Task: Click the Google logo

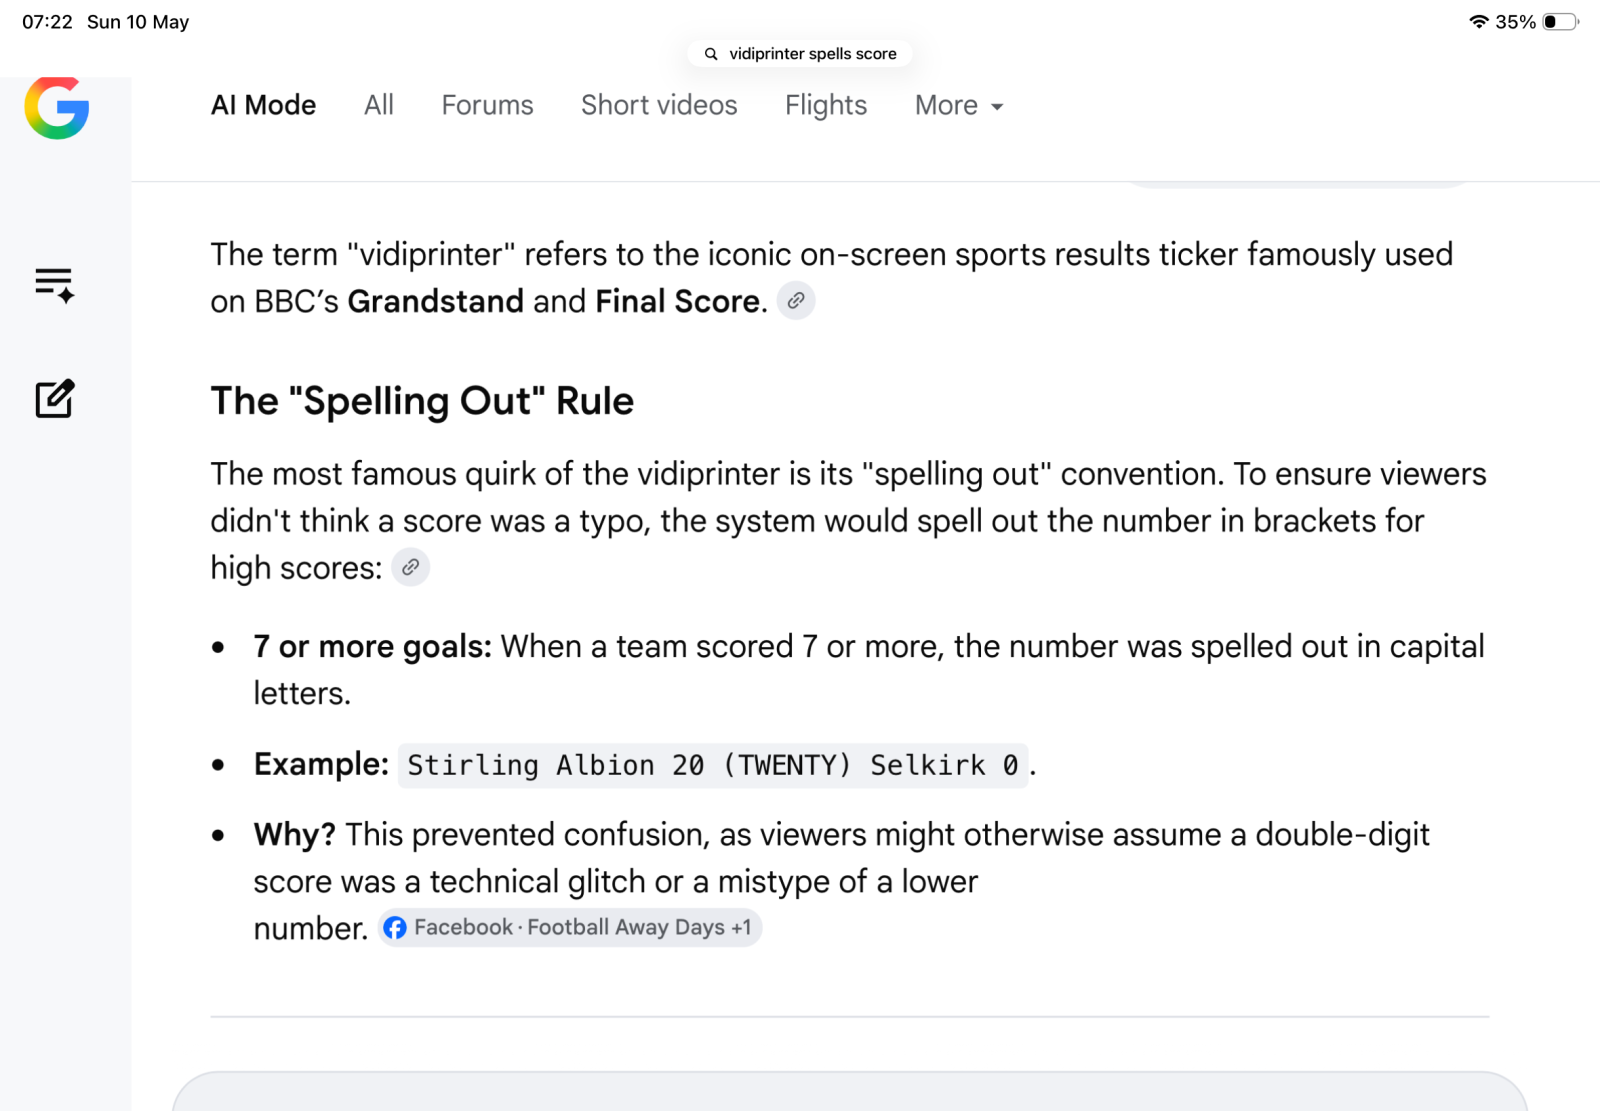Action: (x=57, y=107)
